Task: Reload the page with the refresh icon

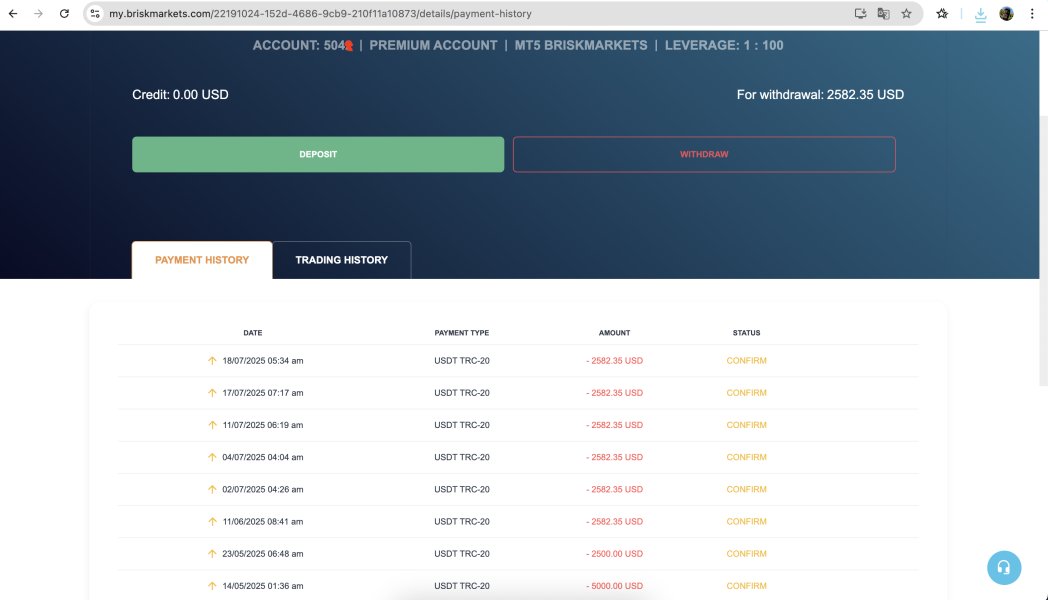Action: [64, 14]
